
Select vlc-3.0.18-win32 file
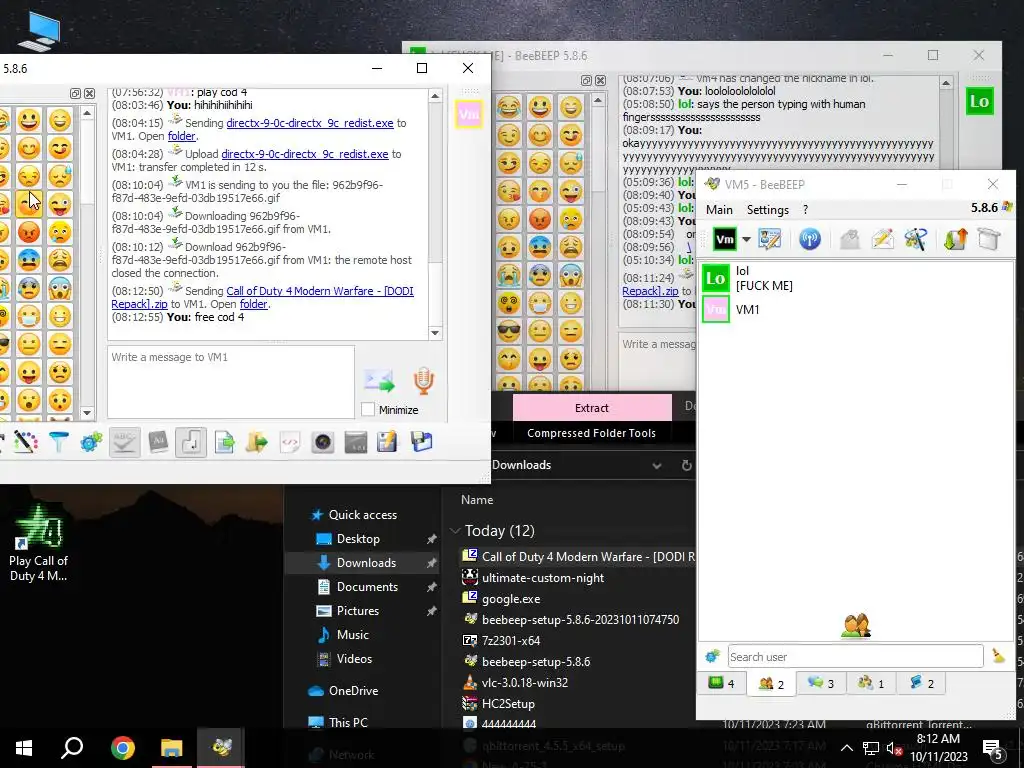click(x=524, y=682)
